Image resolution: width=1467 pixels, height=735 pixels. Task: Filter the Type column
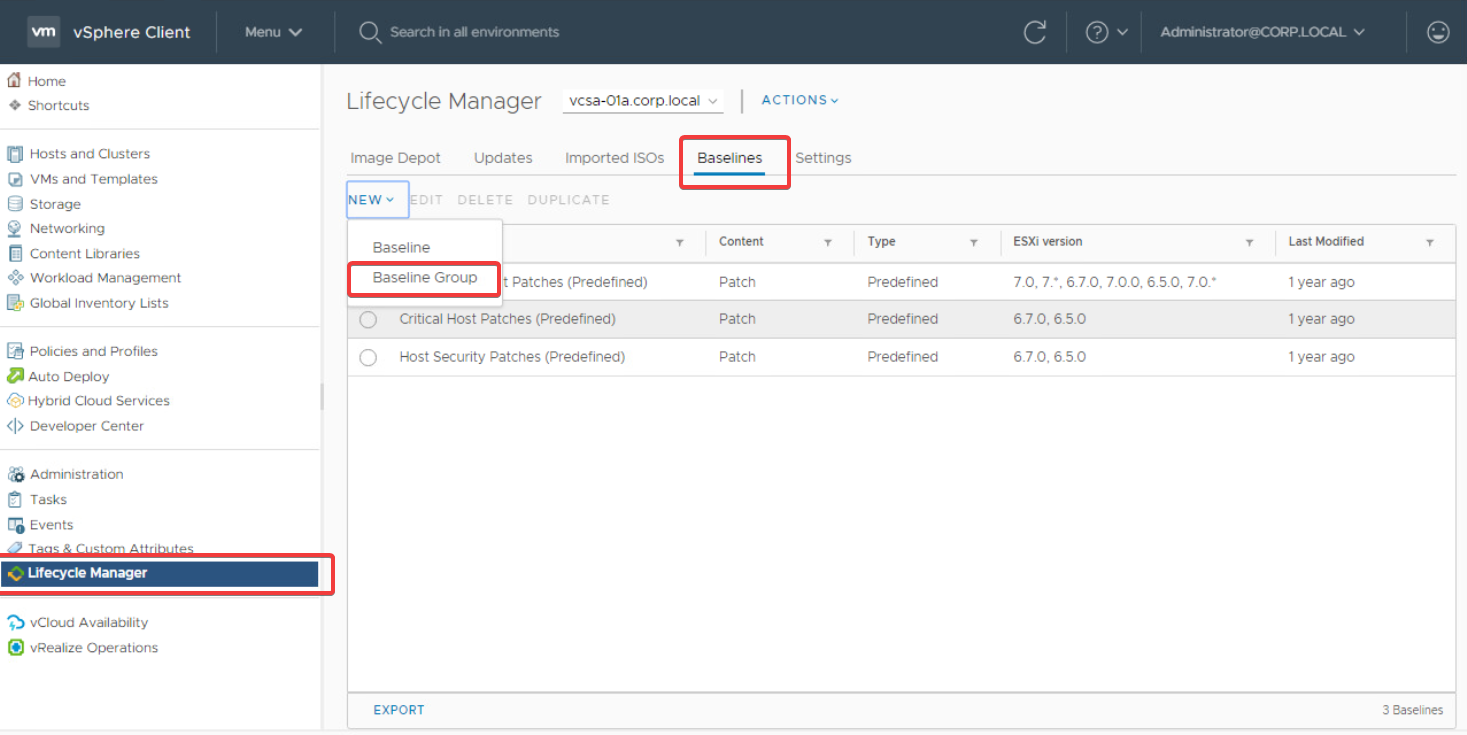974,243
